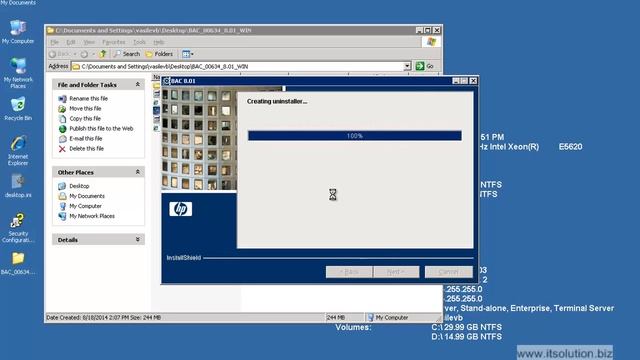Click the HP logo in installer

click(x=180, y=209)
